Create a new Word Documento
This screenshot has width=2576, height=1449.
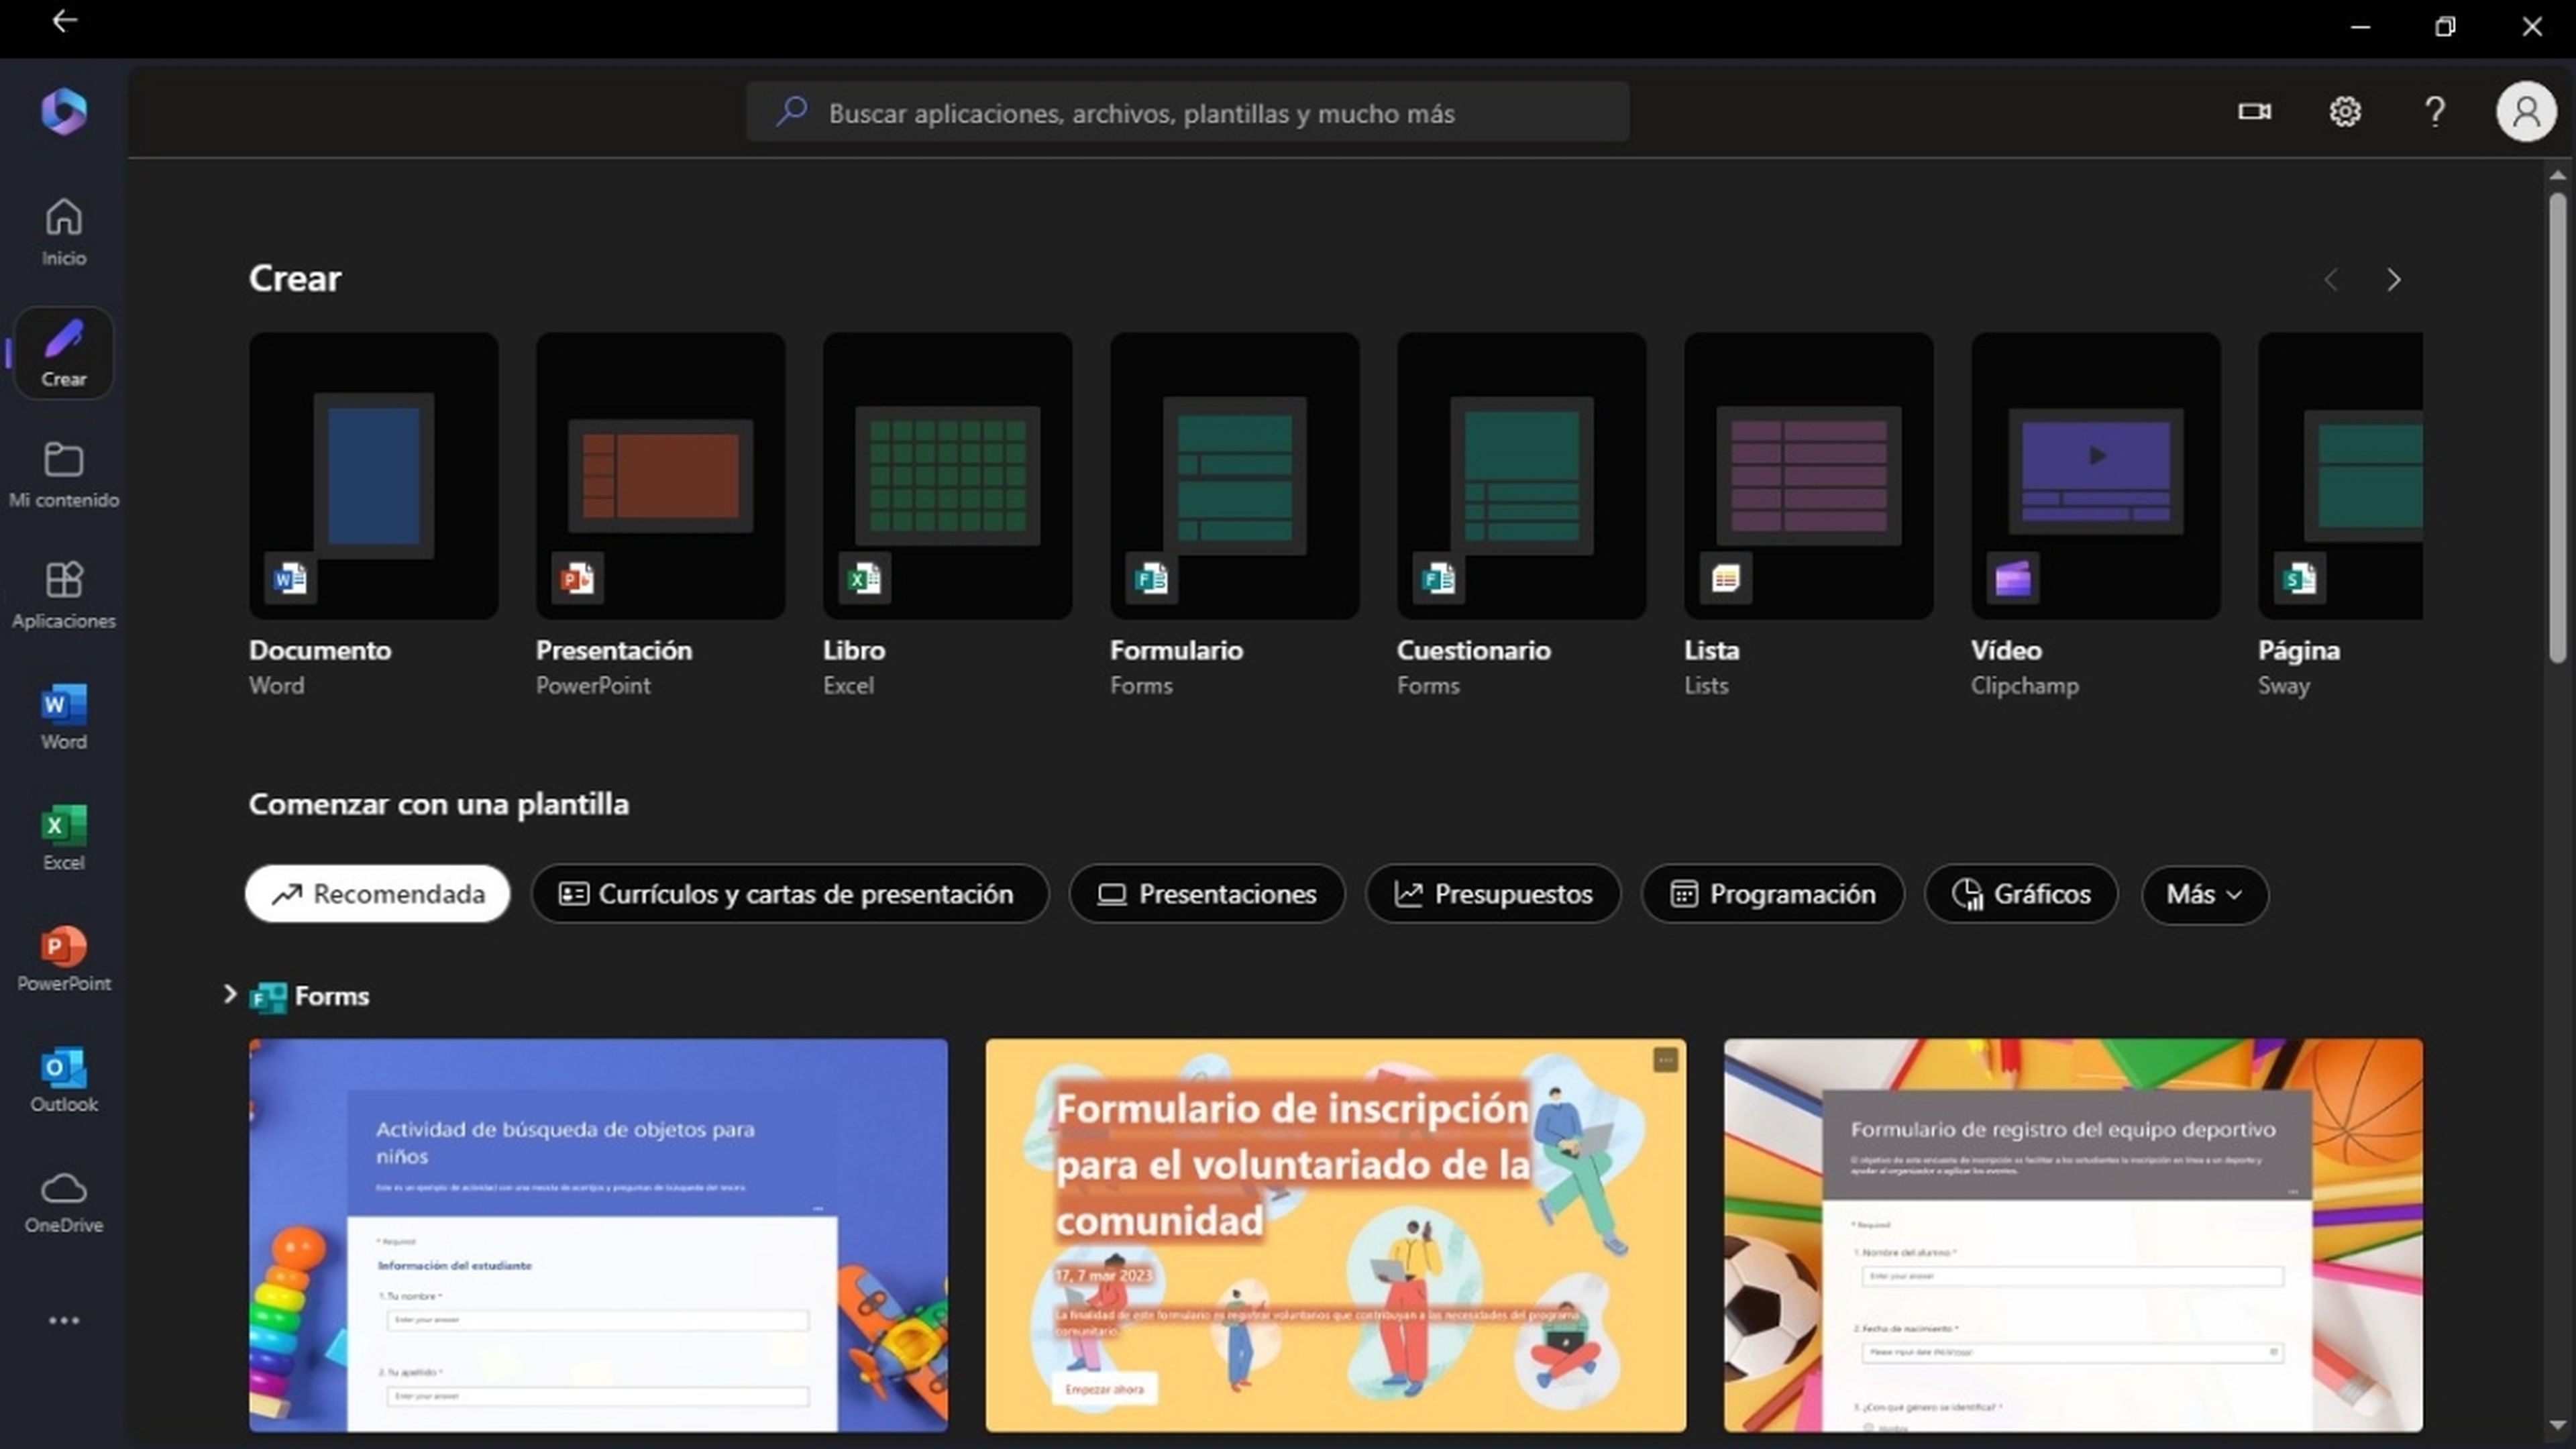click(373, 475)
